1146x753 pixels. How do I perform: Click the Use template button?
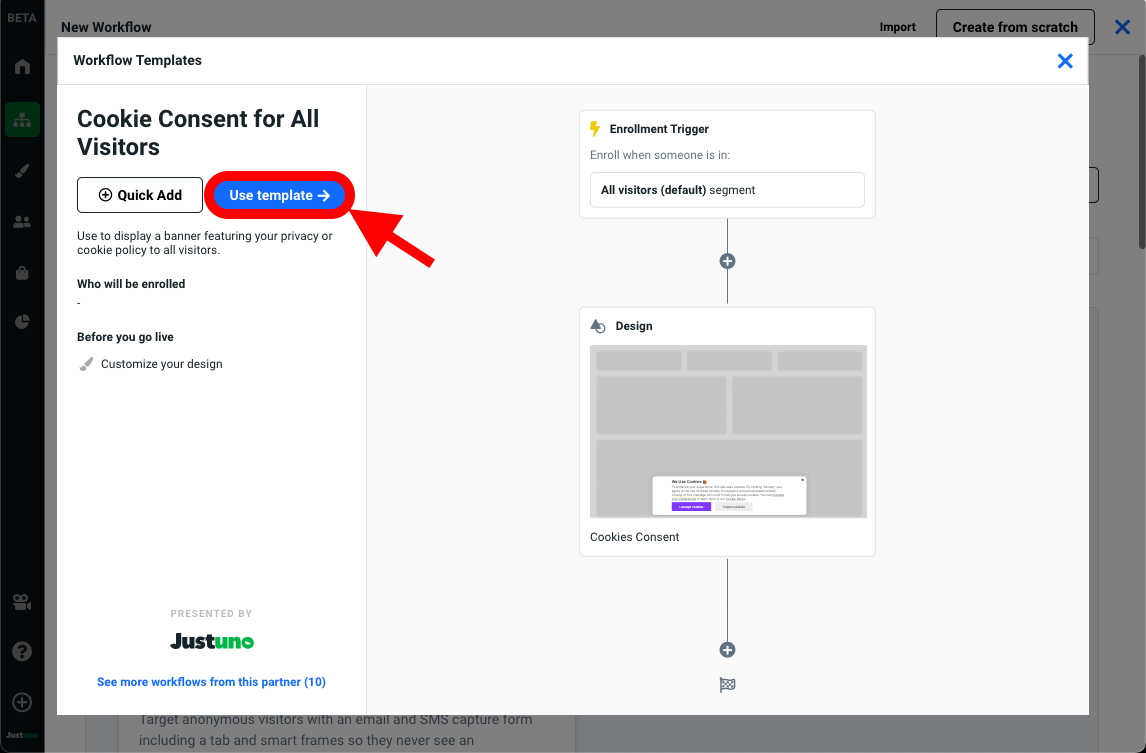[x=279, y=196]
